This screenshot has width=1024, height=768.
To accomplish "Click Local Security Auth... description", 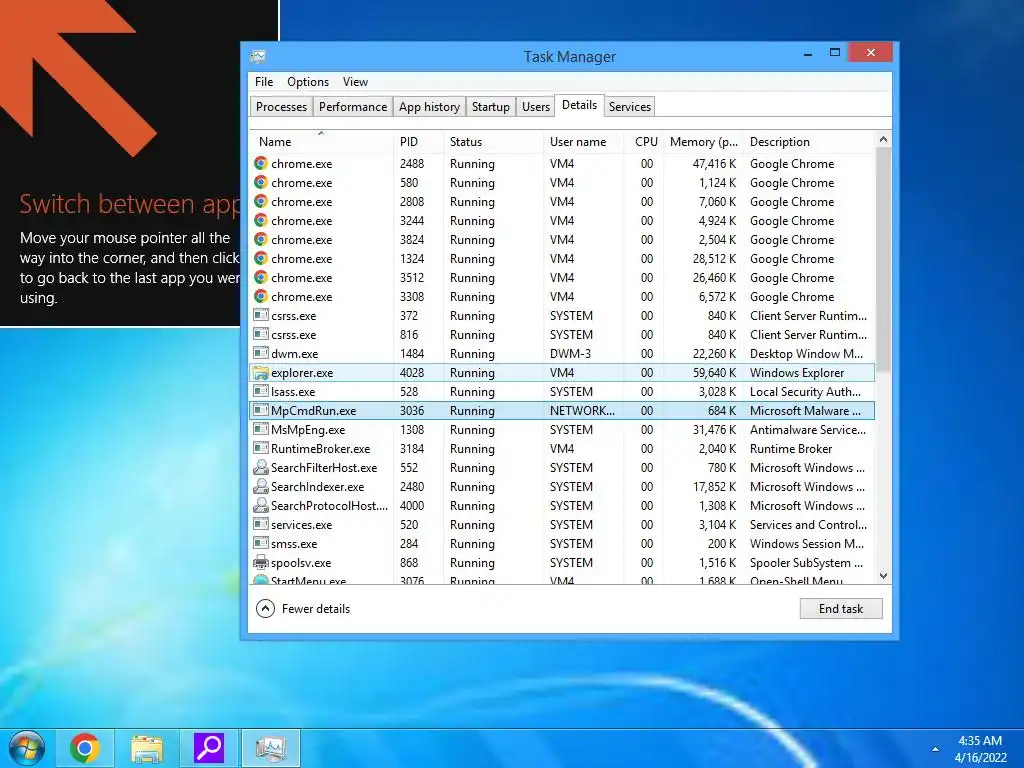I will coord(805,392).
